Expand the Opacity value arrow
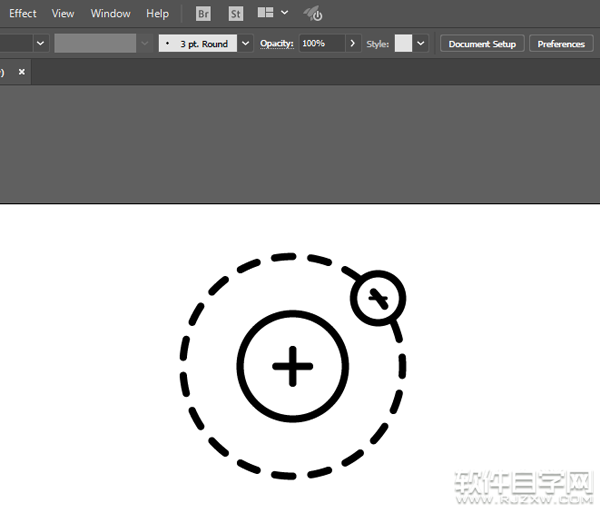600x513 pixels. point(352,44)
